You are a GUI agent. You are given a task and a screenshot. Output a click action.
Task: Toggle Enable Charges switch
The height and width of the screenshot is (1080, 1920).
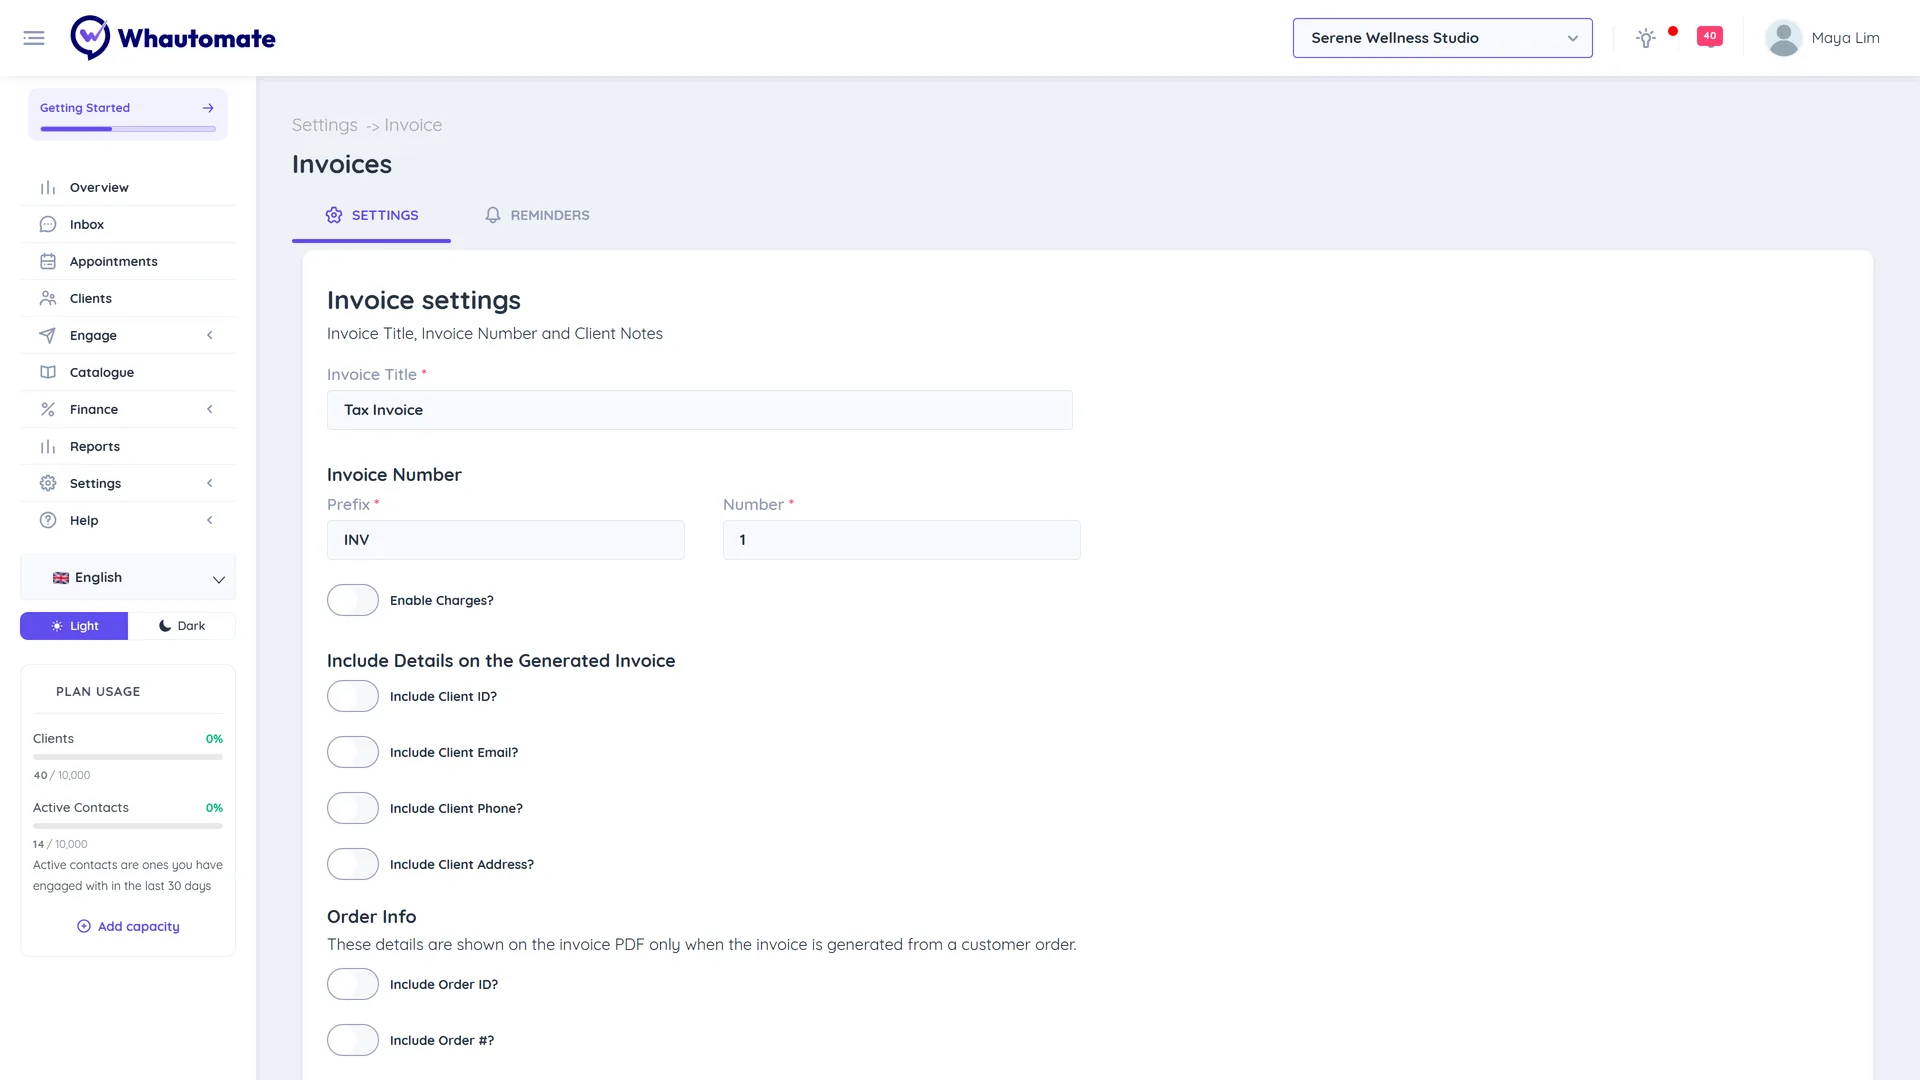point(353,600)
